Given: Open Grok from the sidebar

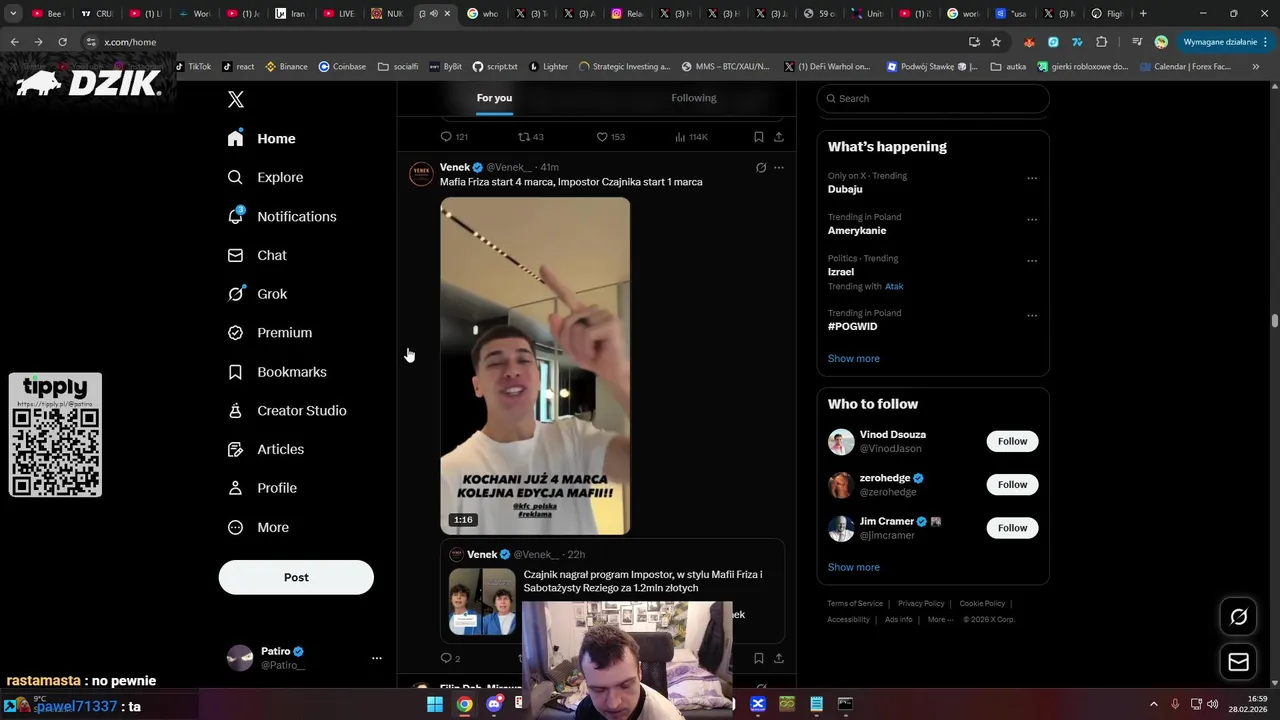Looking at the screenshot, I should pyautogui.click(x=258, y=294).
